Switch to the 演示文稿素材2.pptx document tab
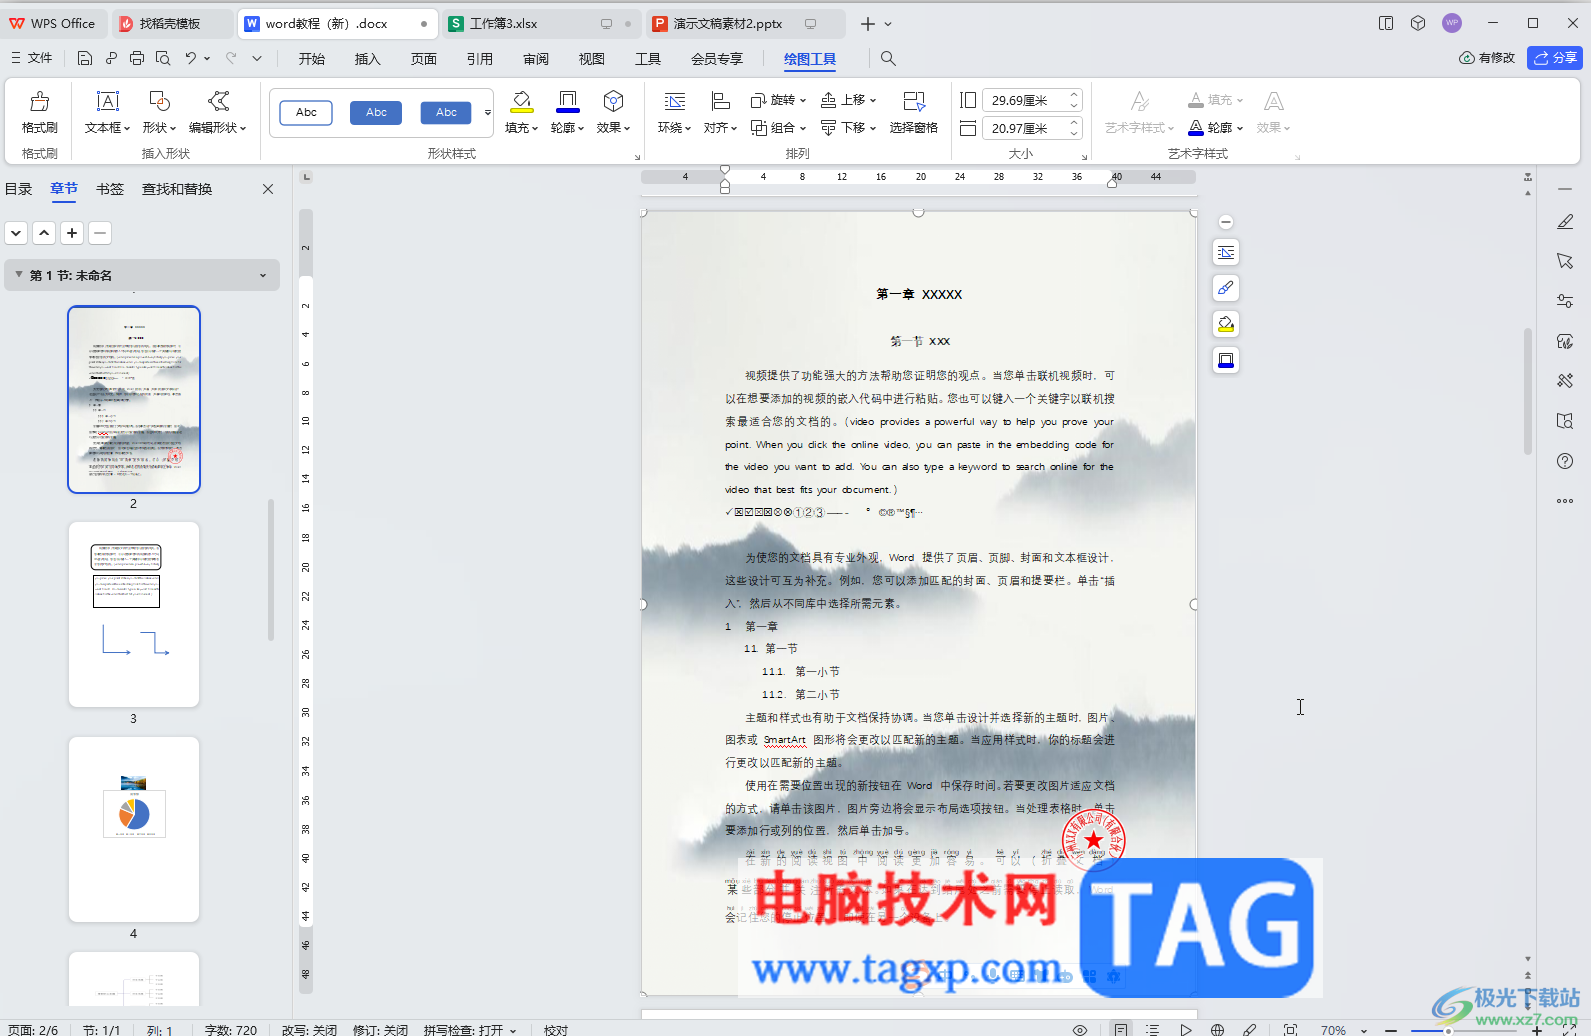 pyautogui.click(x=745, y=23)
